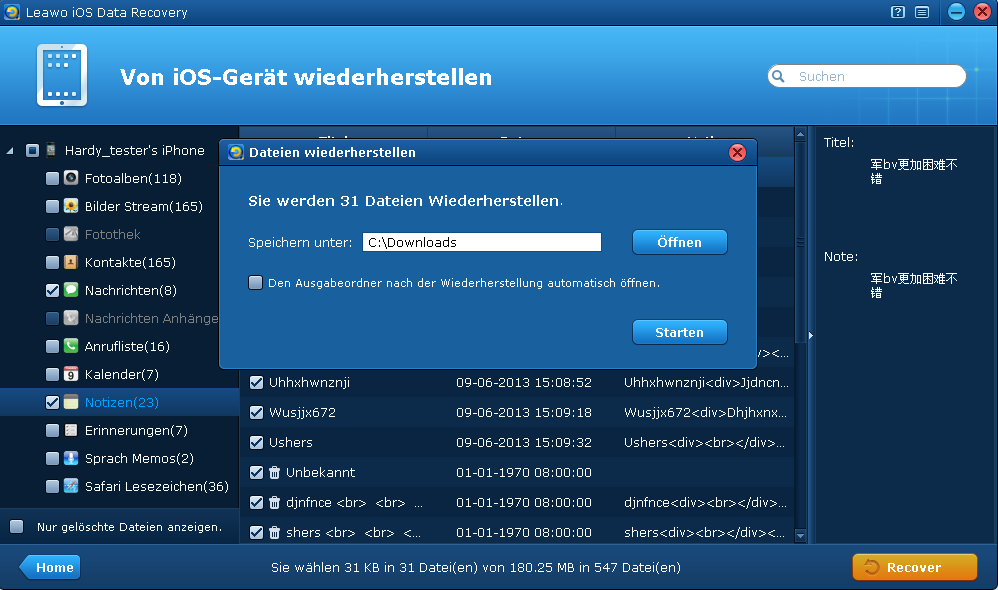Click the list scrollbar down arrow
This screenshot has height=590, width=998.
(801, 536)
